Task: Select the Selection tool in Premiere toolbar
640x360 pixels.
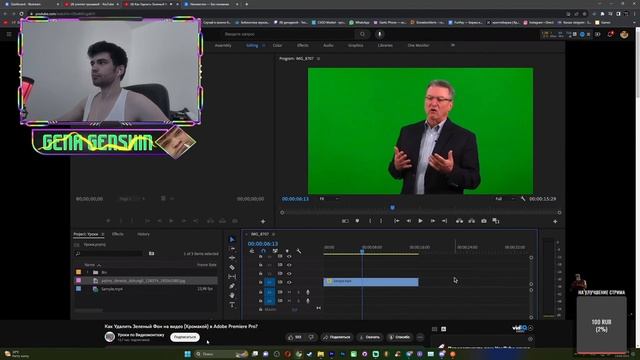Action: coord(232,240)
